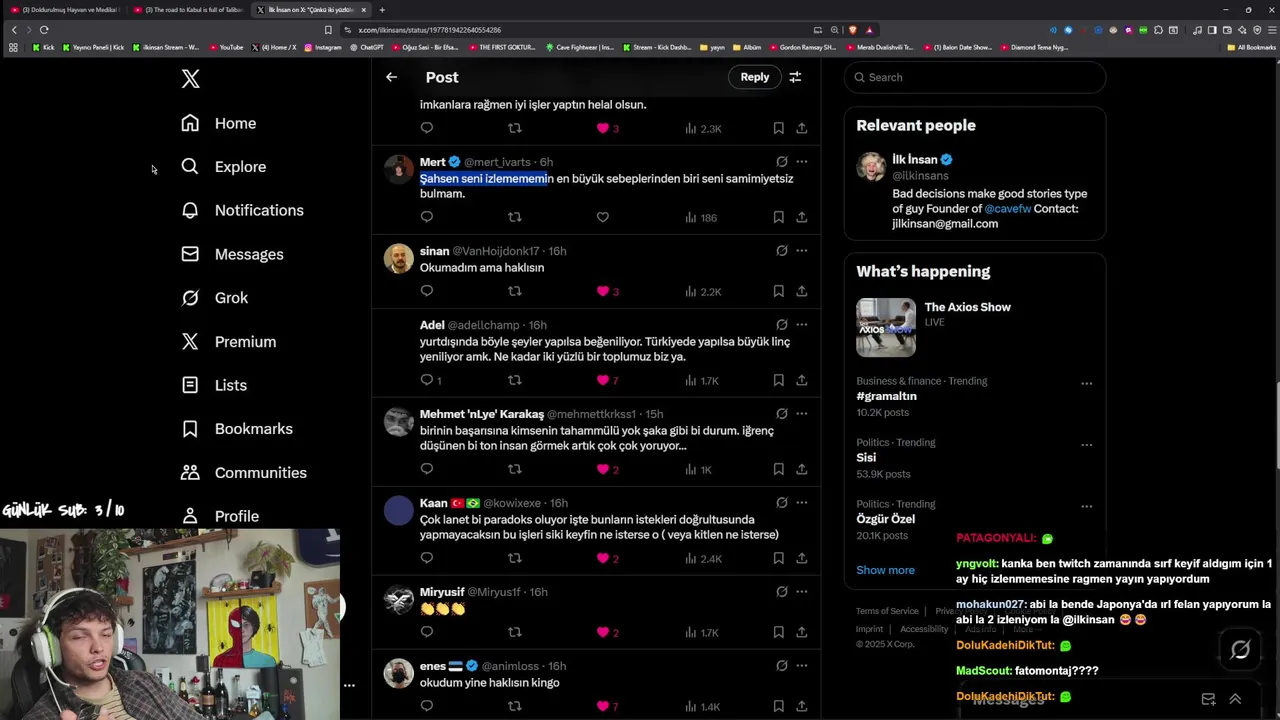Screen dimensions: 1280x720
Task: Switch to The road to Kabul tab
Action: (188, 10)
